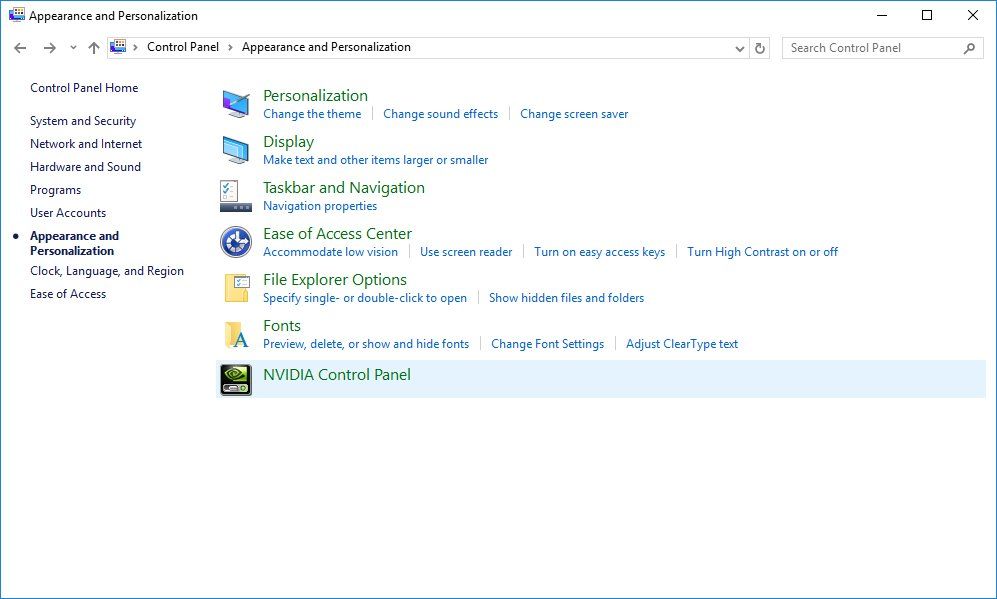Navigate up with the up arrow button
This screenshot has width=997, height=599.
(93, 47)
